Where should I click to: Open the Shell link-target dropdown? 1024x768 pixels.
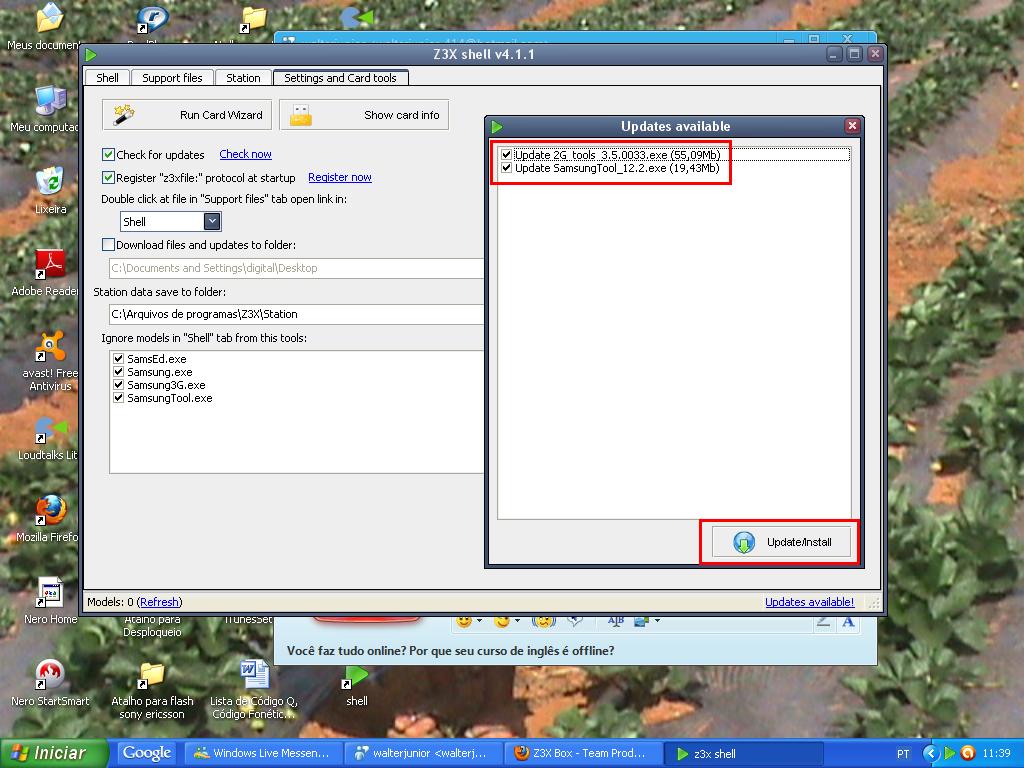click(212, 221)
